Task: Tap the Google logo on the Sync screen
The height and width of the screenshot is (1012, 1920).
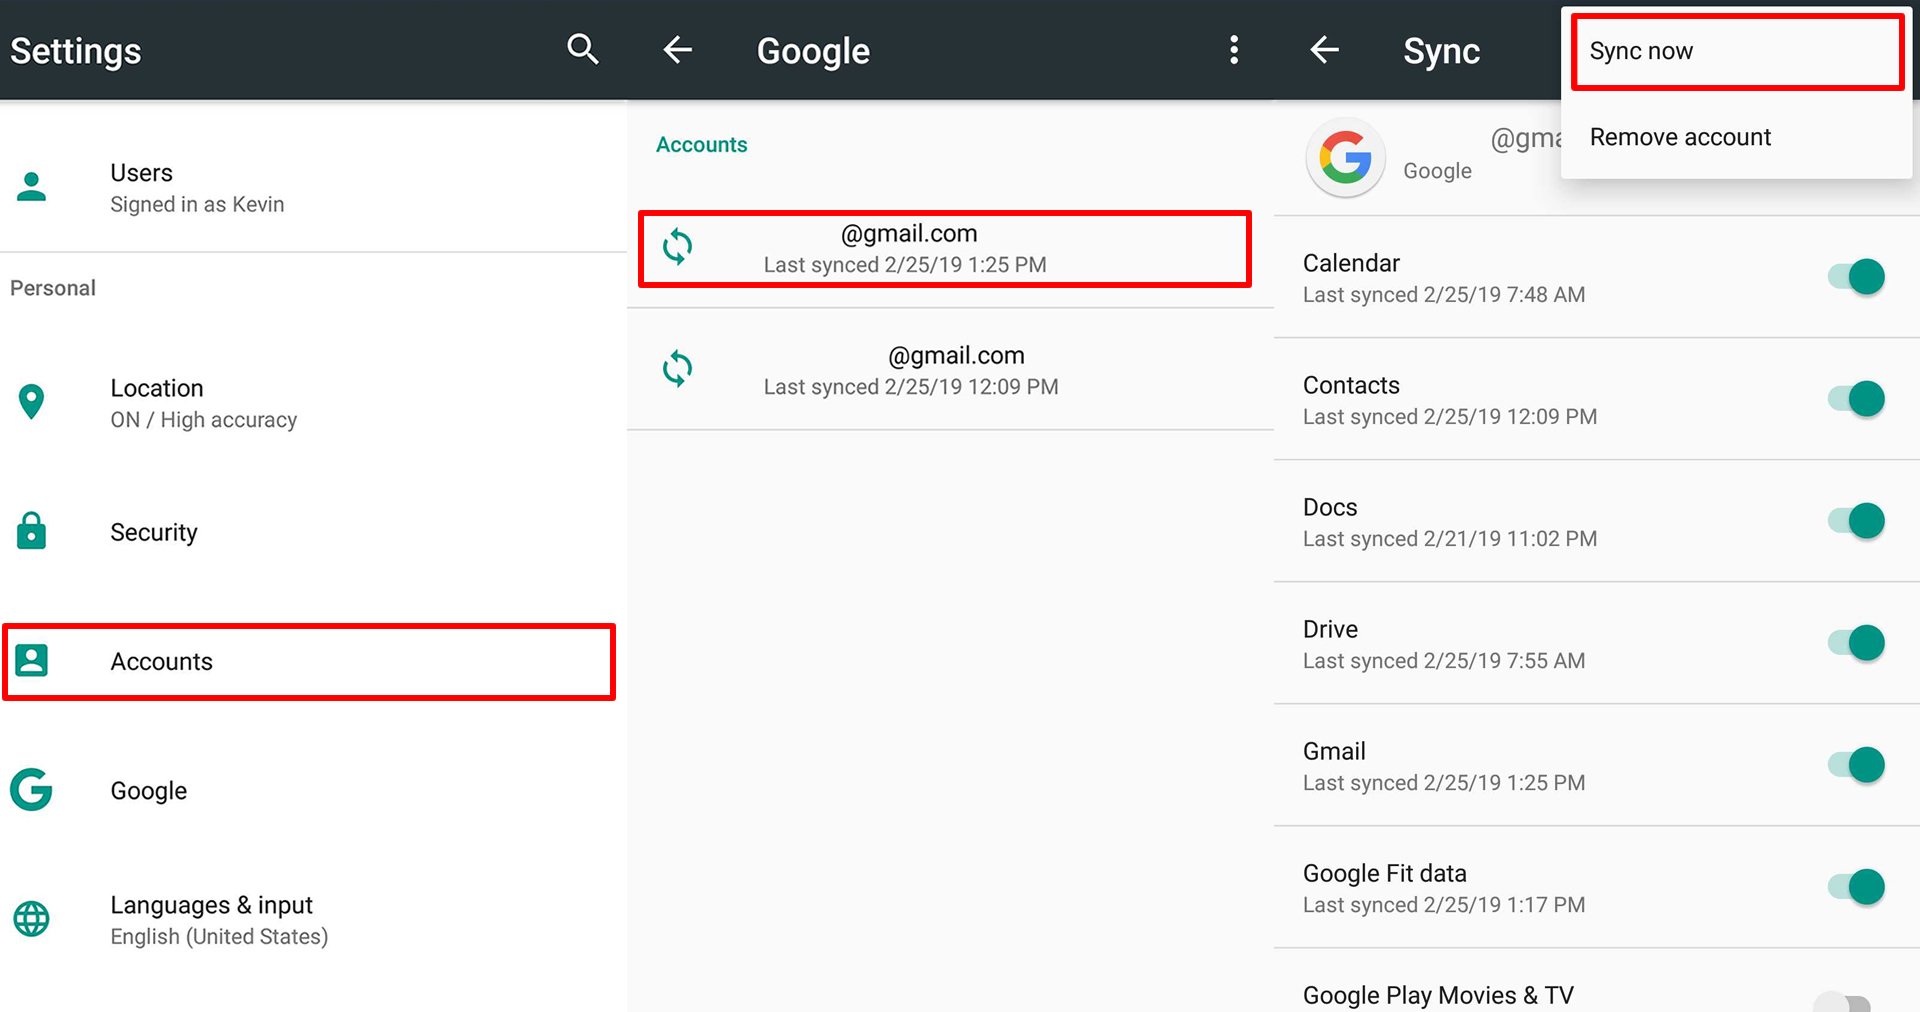Action: (x=1345, y=158)
